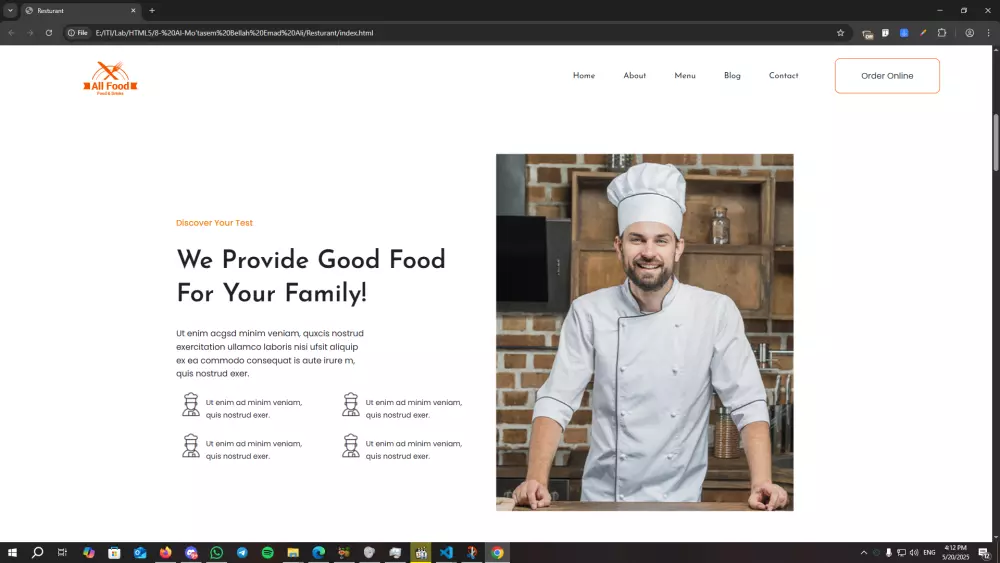Switch to Chrome on the taskbar

tap(497, 553)
